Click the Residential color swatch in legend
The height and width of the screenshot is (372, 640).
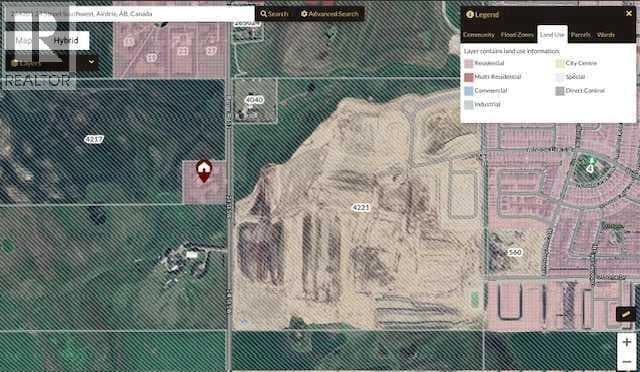469,63
